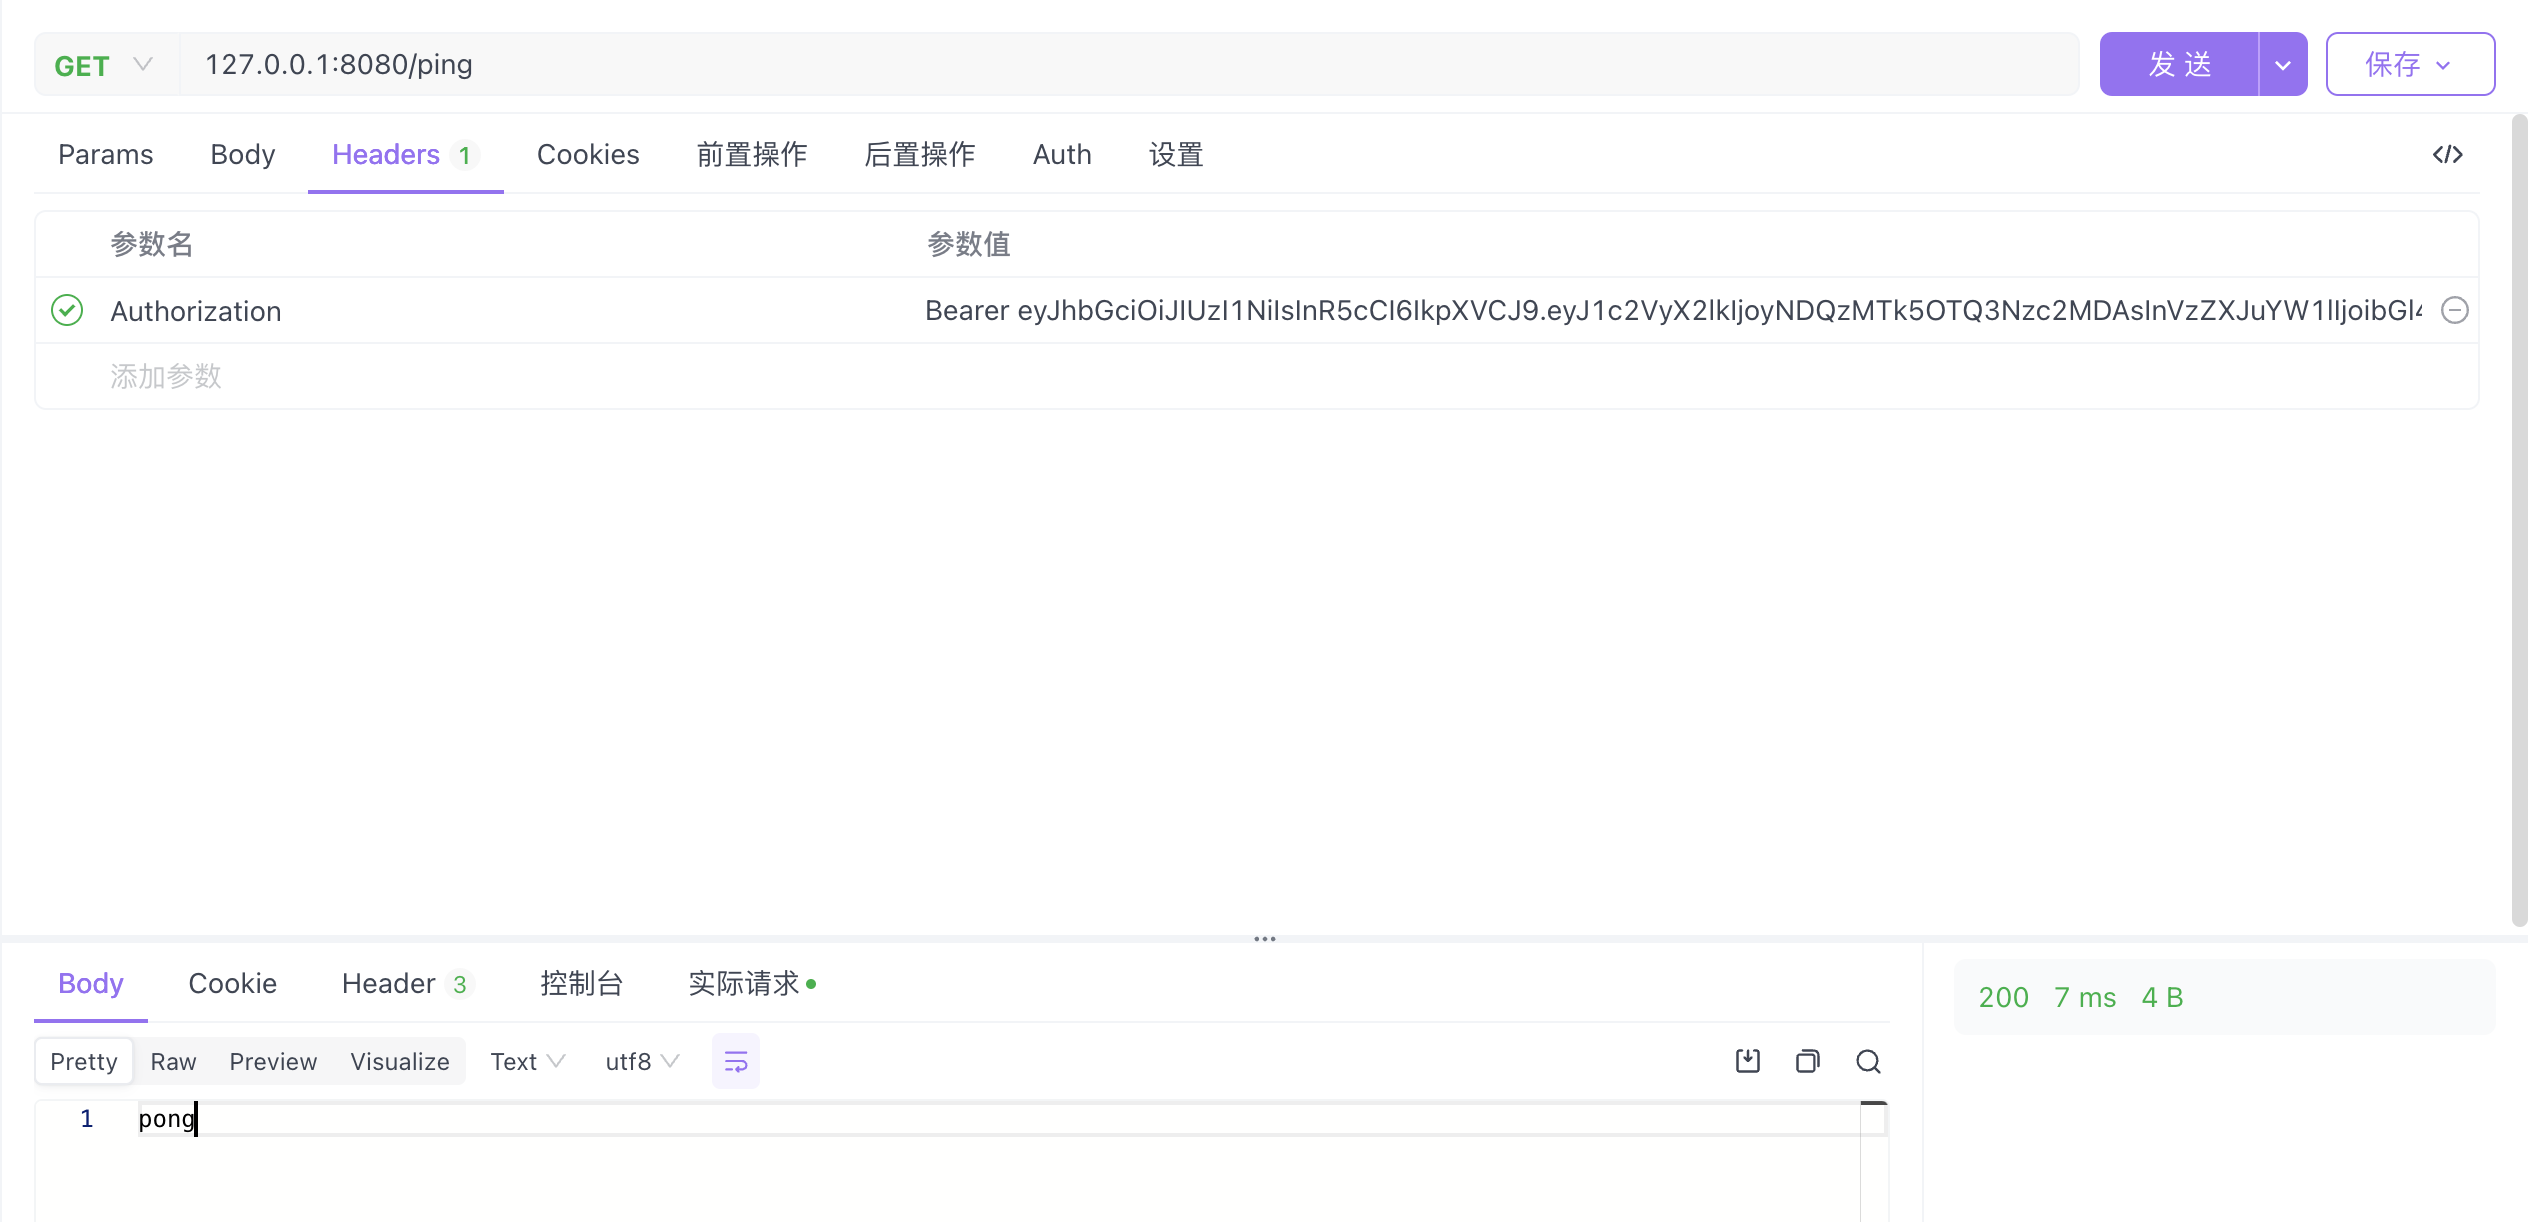Copy the response body content
The height and width of the screenshot is (1222, 2528).
tap(1807, 1061)
